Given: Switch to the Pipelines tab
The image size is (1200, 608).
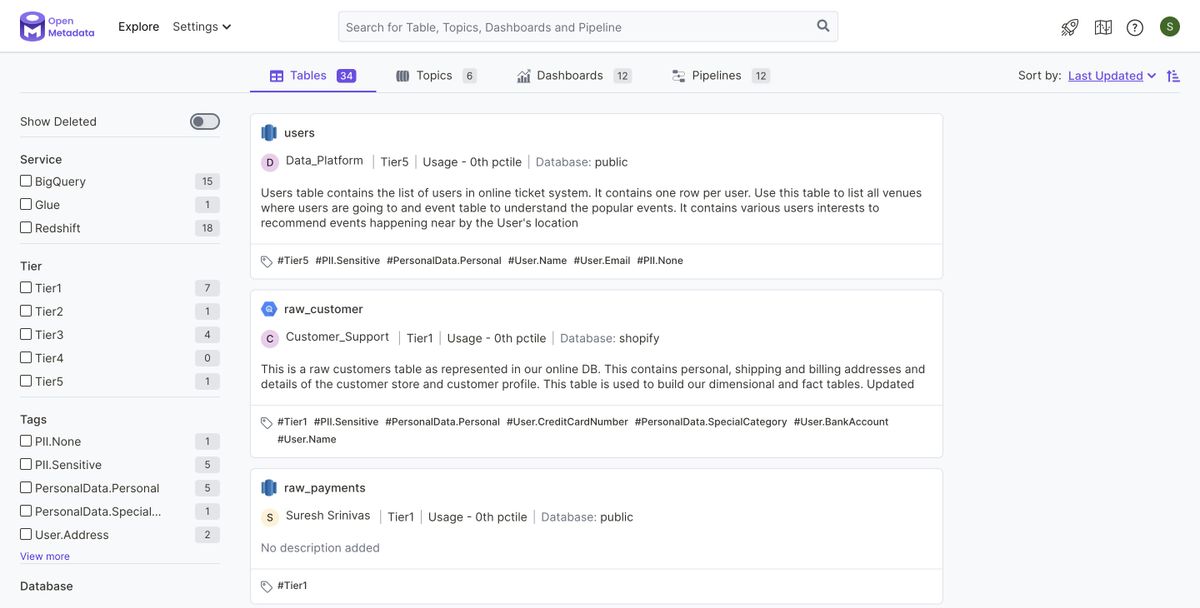Looking at the screenshot, I should tap(718, 76).
